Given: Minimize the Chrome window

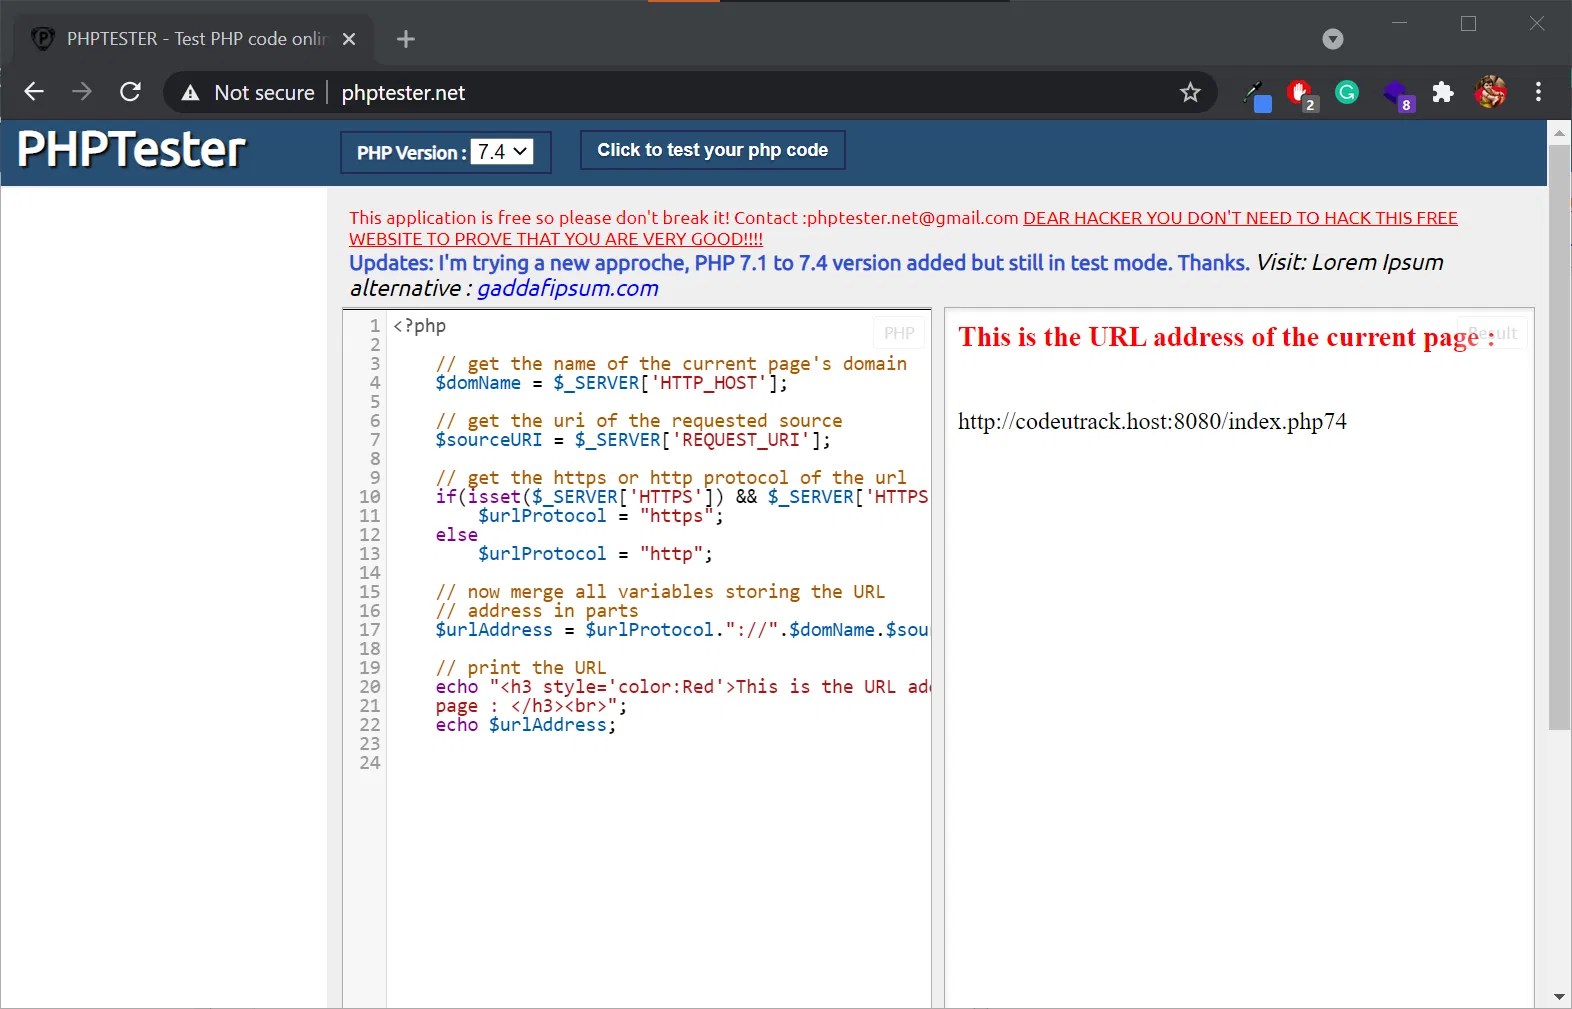Looking at the screenshot, I should tap(1400, 23).
